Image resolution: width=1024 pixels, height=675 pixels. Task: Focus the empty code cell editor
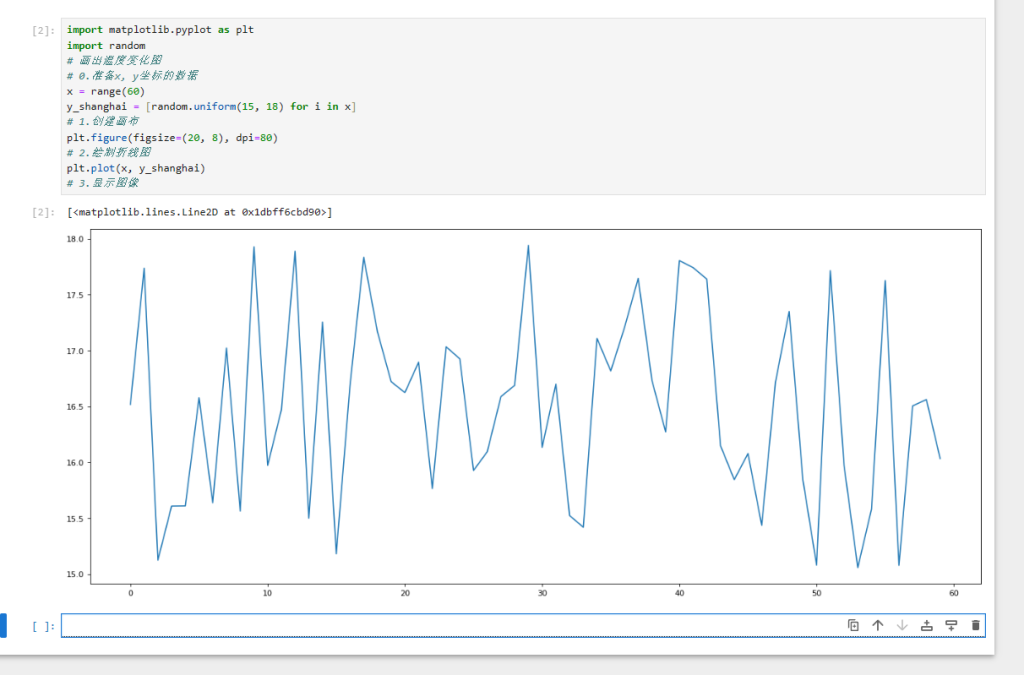pyautogui.click(x=450, y=625)
